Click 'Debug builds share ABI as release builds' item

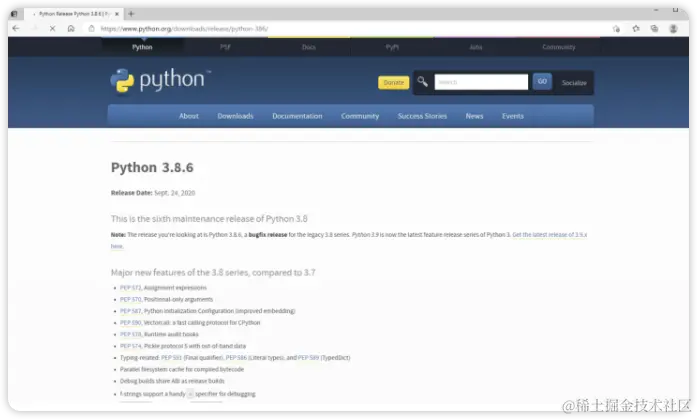pos(172,381)
